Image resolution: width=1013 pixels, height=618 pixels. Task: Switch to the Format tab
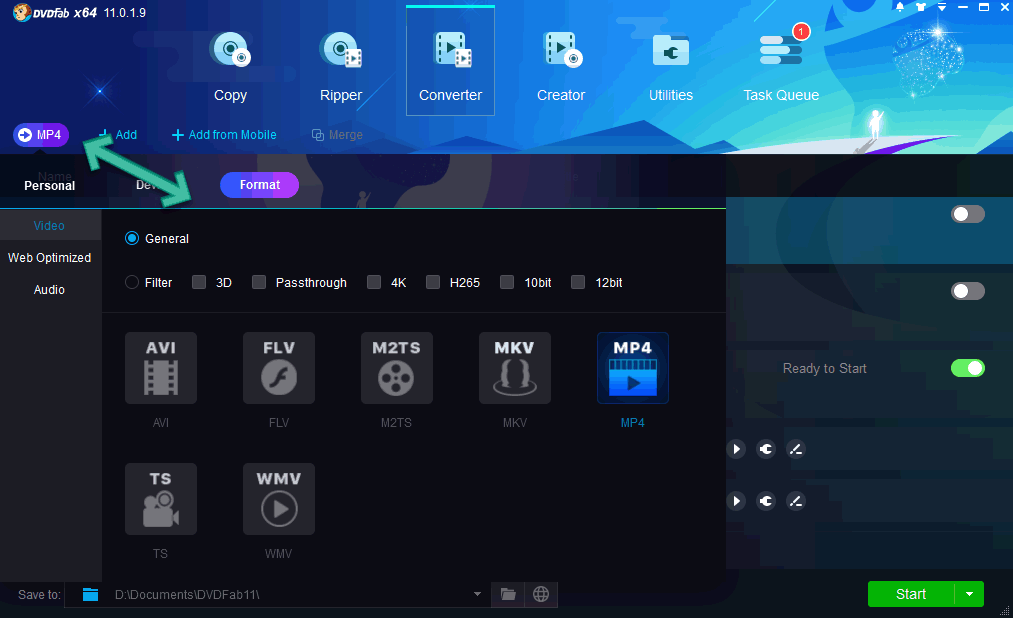click(x=260, y=185)
